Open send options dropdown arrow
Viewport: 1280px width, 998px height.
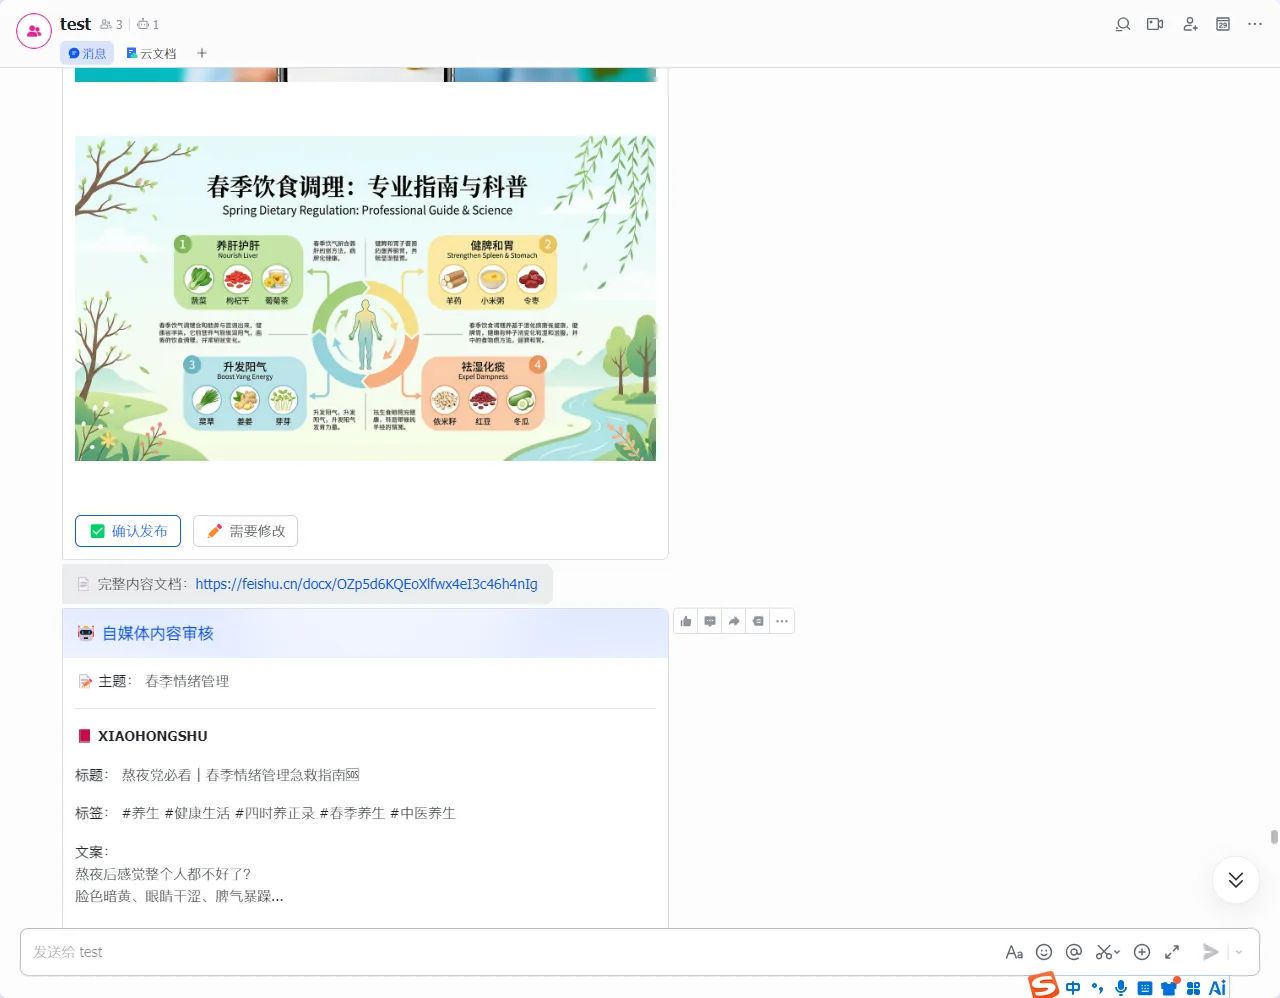point(1239,952)
